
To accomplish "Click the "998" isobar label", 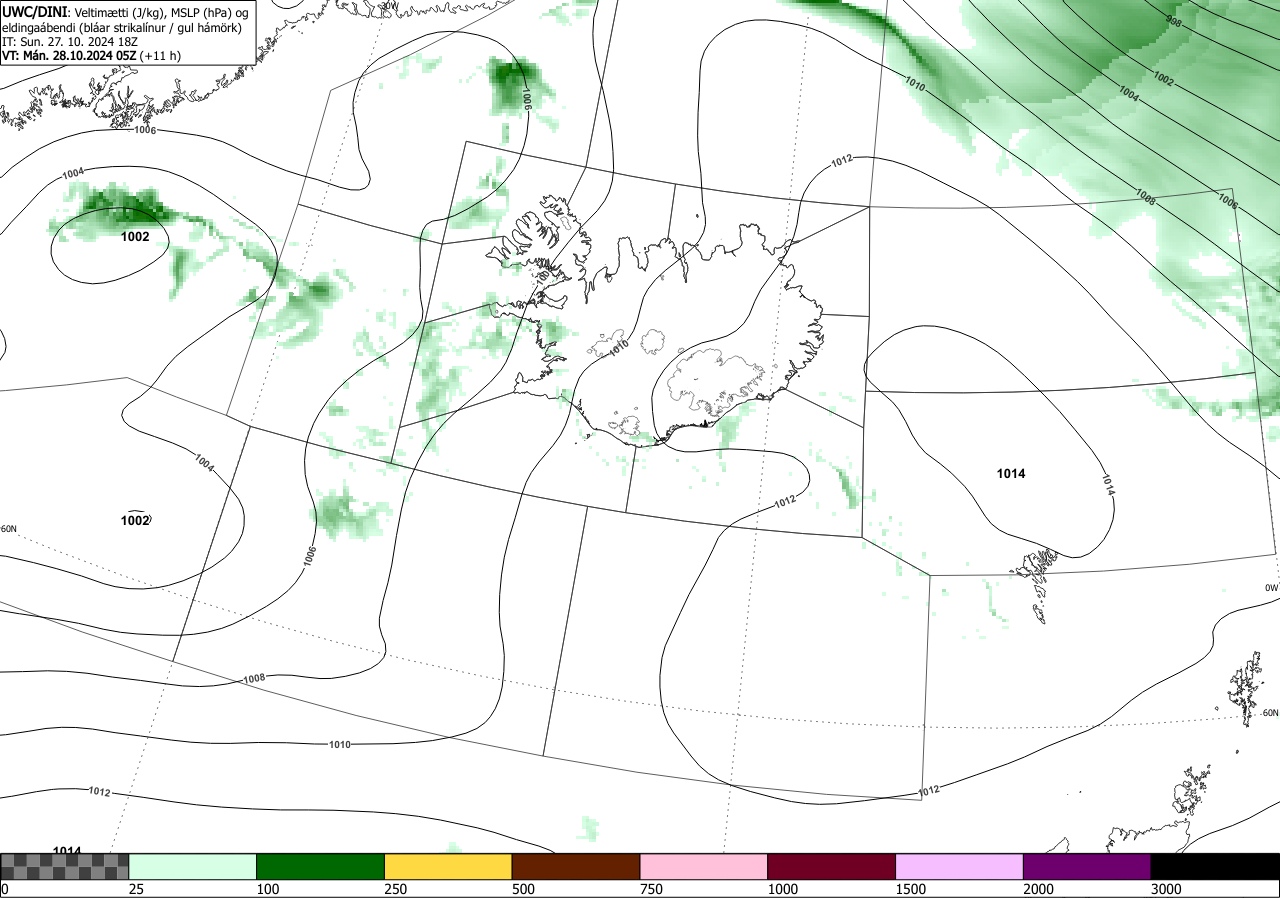I will click(1174, 21).
